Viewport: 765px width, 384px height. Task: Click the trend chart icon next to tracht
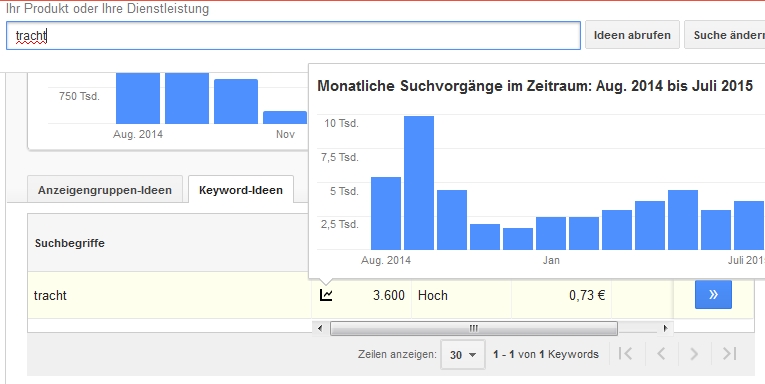[326, 295]
